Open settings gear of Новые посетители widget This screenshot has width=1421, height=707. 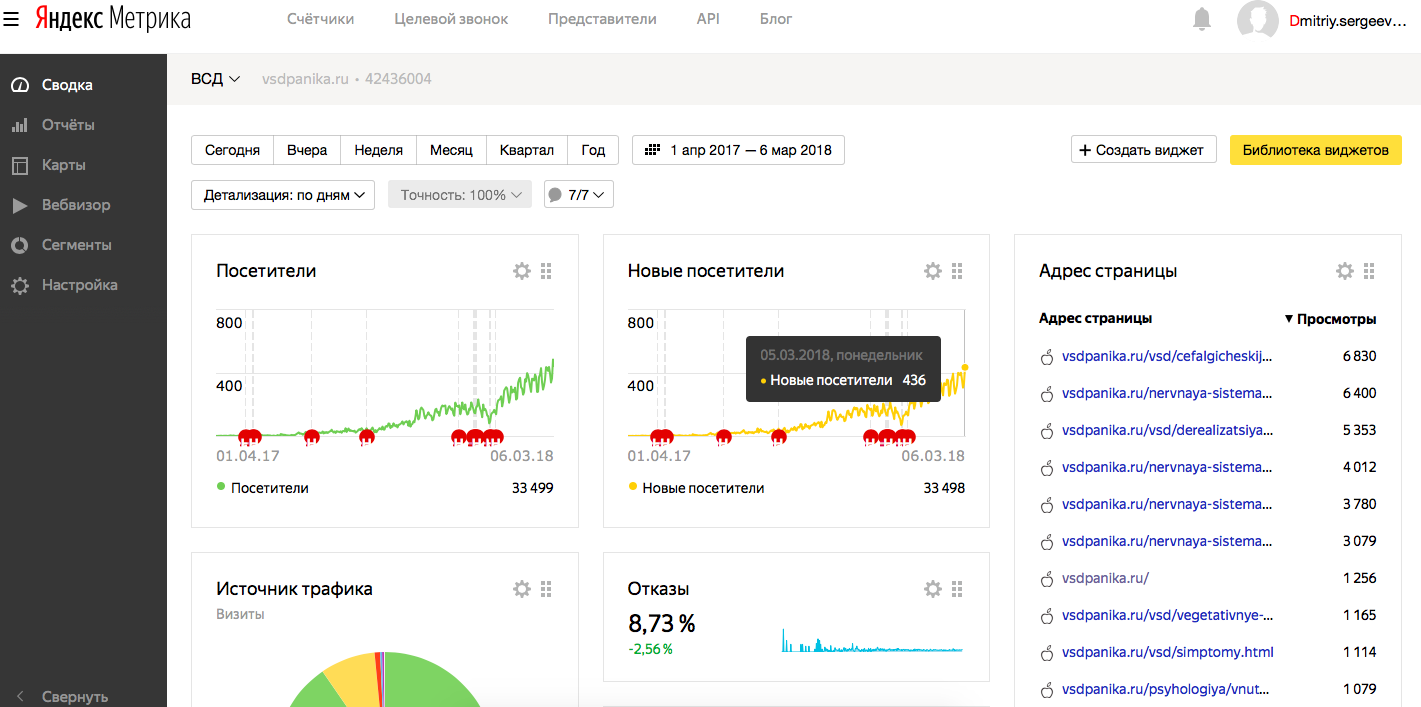pyautogui.click(x=932, y=271)
